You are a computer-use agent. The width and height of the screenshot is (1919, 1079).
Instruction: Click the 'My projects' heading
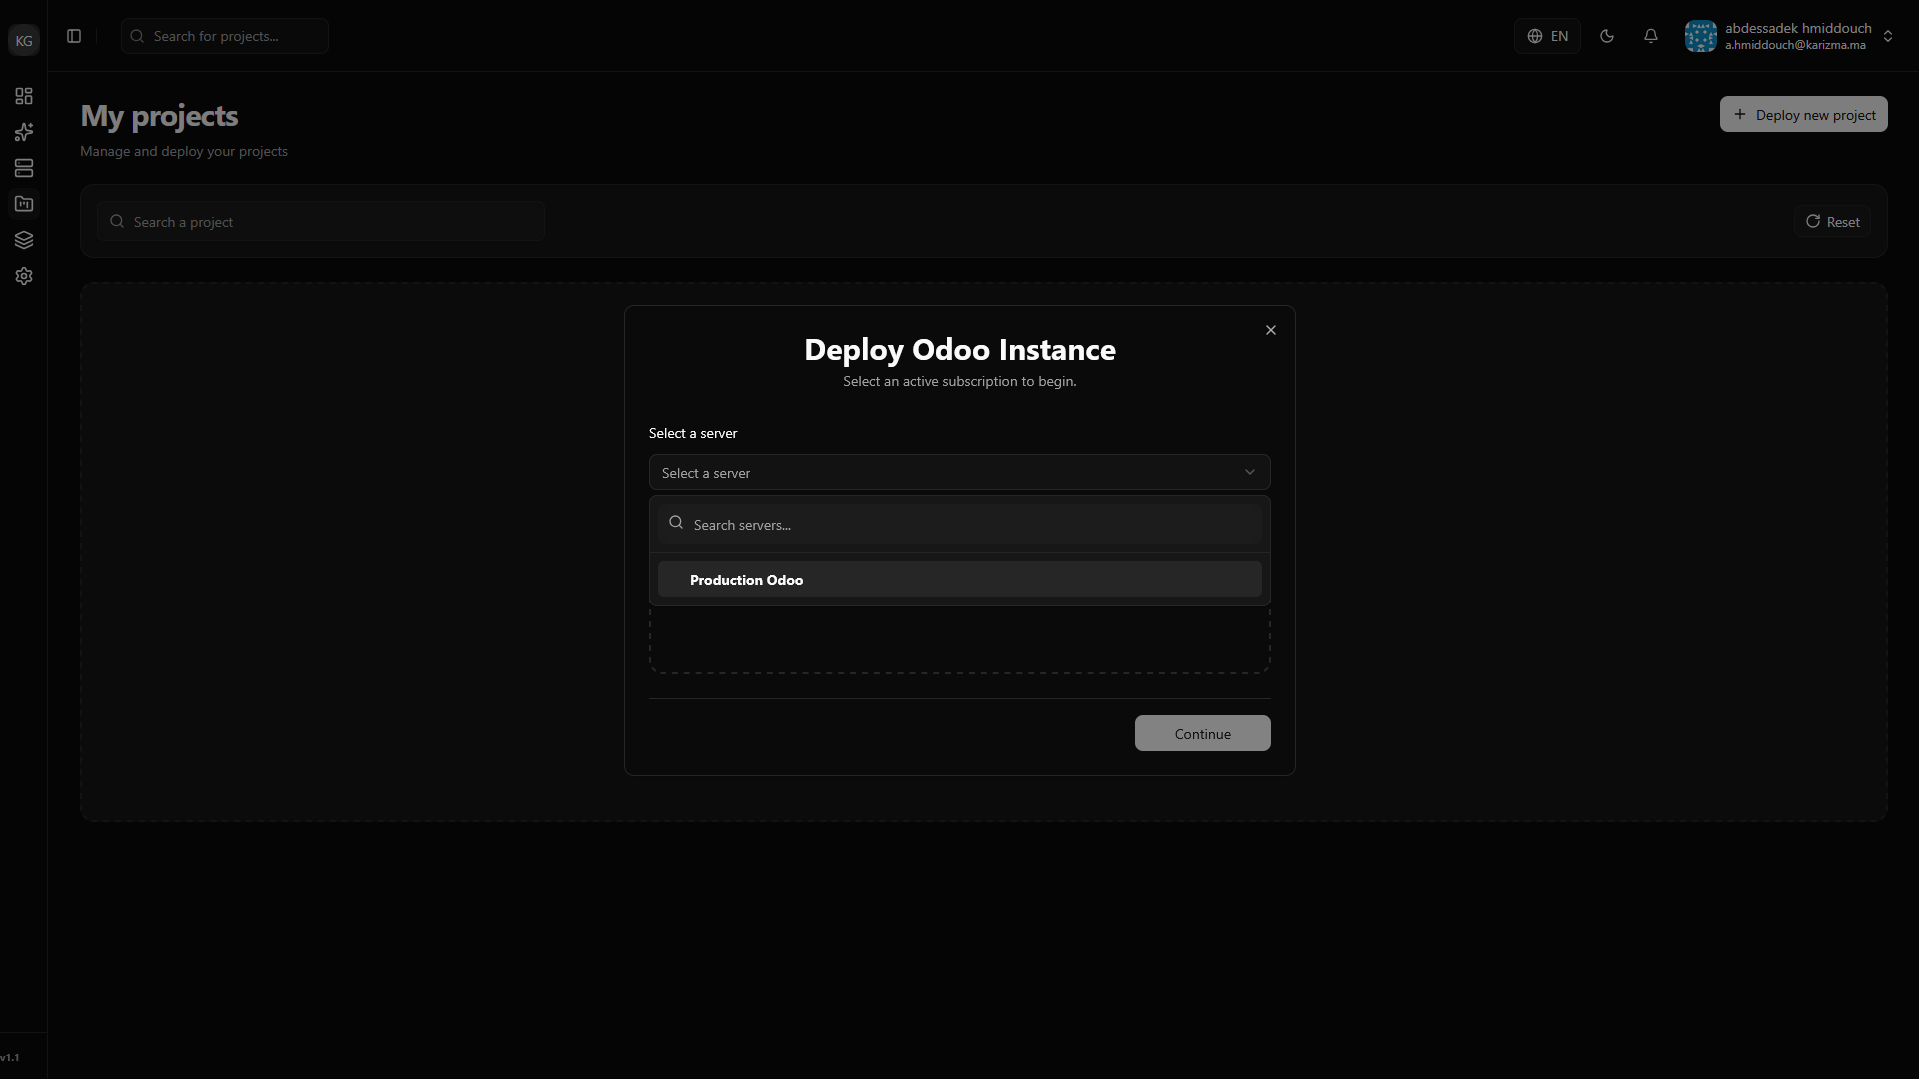click(159, 116)
